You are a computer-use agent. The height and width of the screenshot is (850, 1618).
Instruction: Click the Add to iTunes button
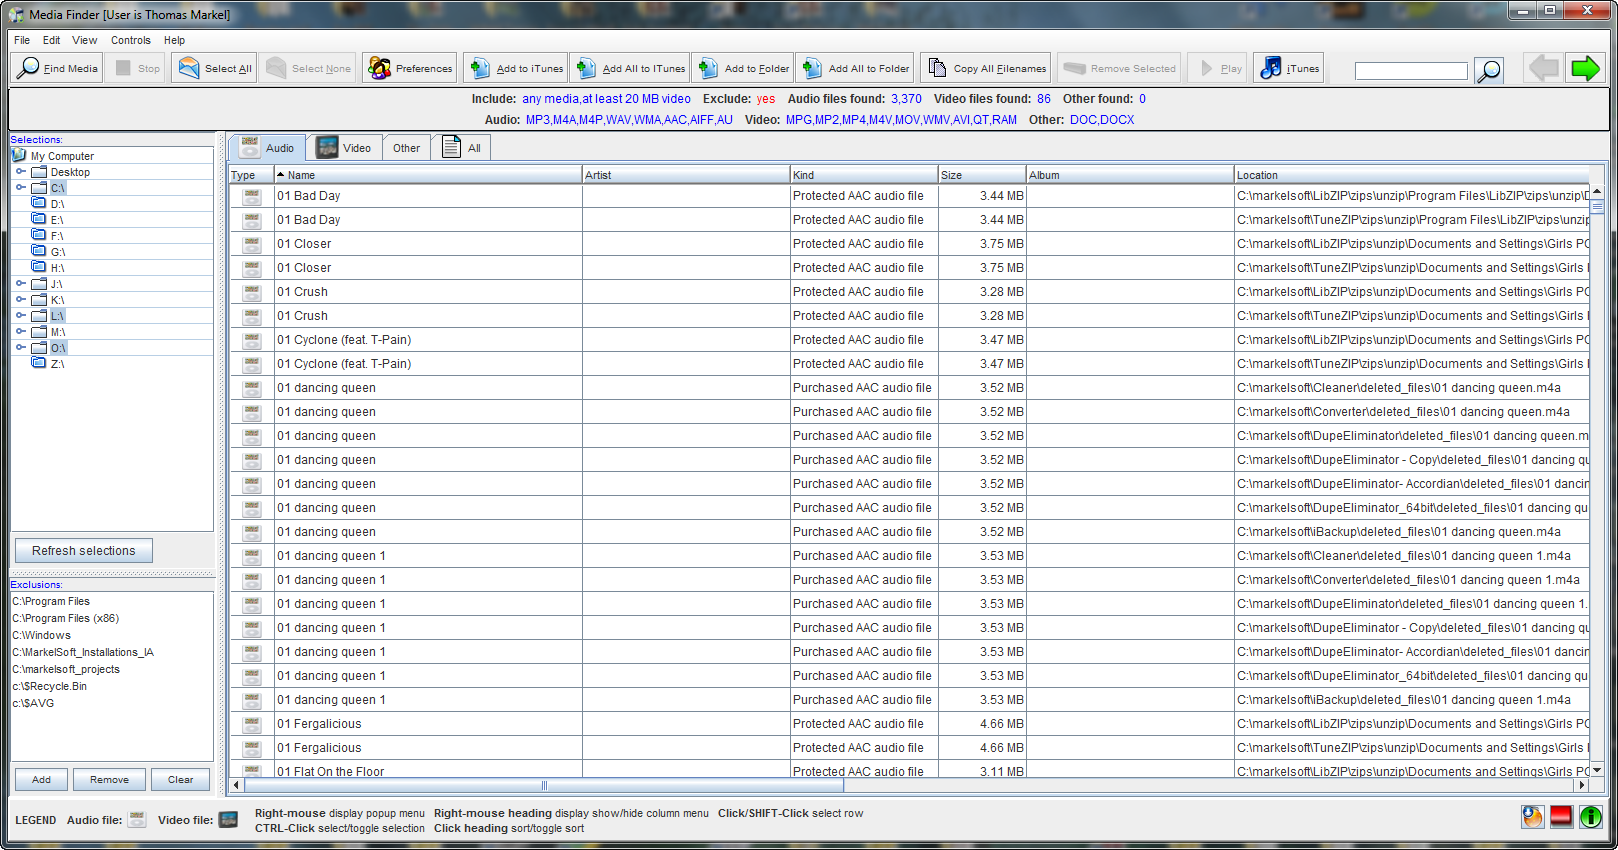click(x=516, y=68)
